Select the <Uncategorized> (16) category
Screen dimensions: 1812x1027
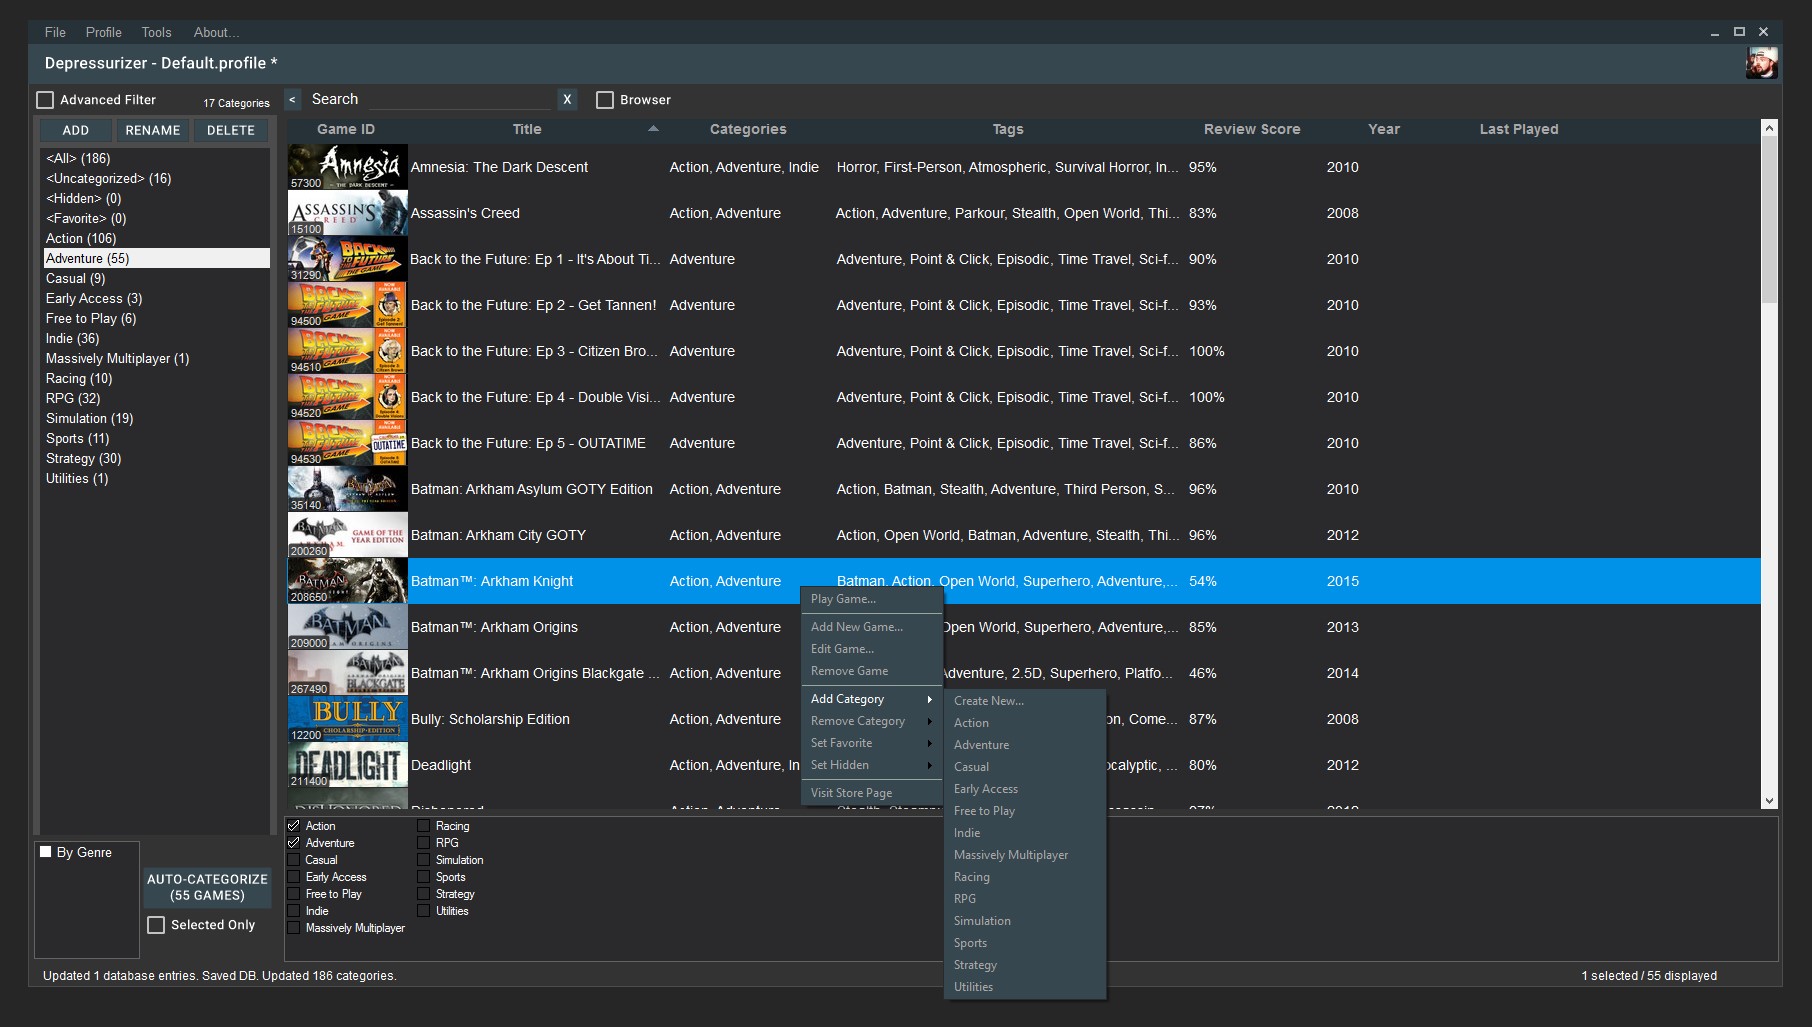156,178
